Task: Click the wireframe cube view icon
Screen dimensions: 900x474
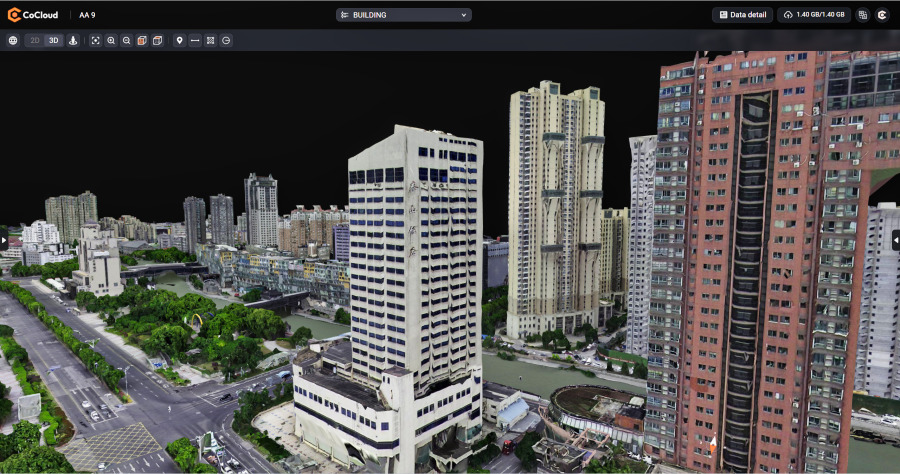Action: pyautogui.click(x=157, y=40)
